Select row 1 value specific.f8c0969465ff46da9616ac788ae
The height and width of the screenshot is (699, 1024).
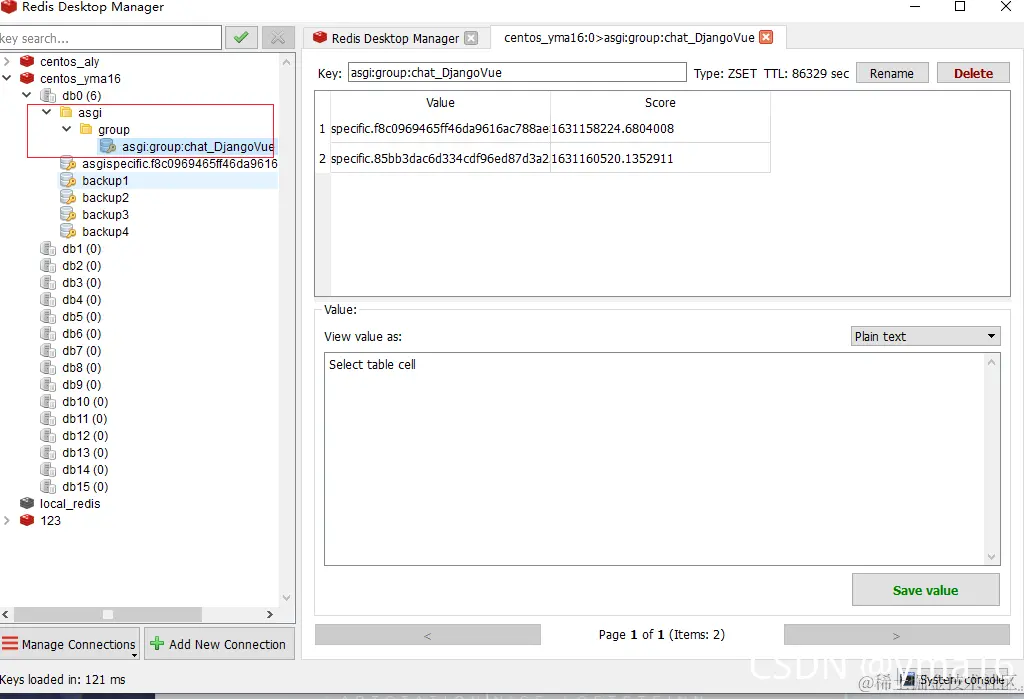(440, 128)
